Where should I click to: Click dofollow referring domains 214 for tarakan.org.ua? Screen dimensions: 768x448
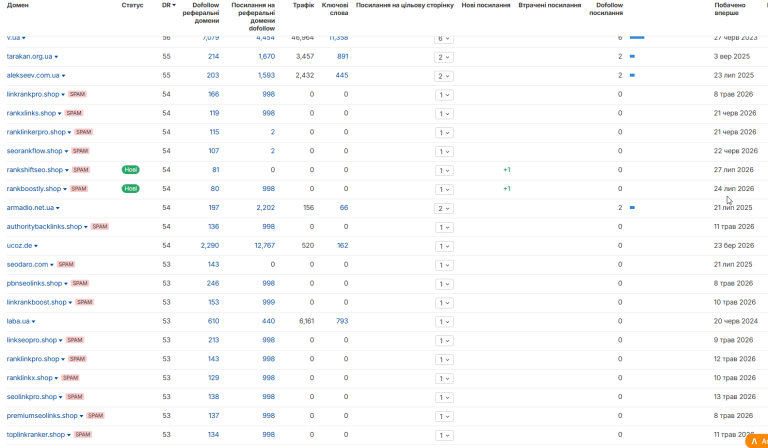tap(213, 56)
